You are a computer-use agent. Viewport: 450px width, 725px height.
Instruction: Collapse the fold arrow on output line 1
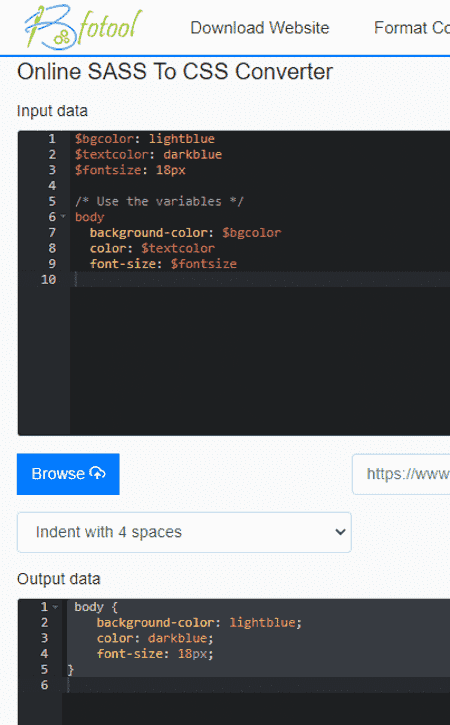coord(55,607)
